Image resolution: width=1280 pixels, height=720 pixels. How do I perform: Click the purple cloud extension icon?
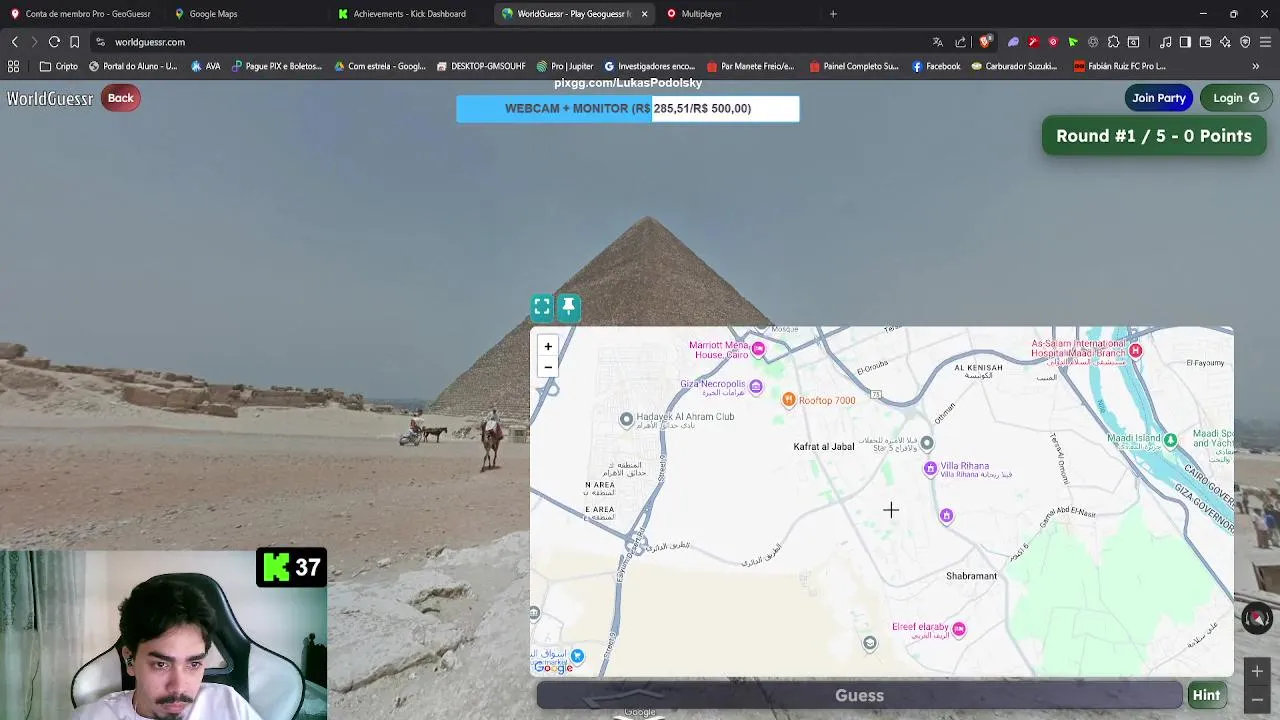[x=1013, y=42]
